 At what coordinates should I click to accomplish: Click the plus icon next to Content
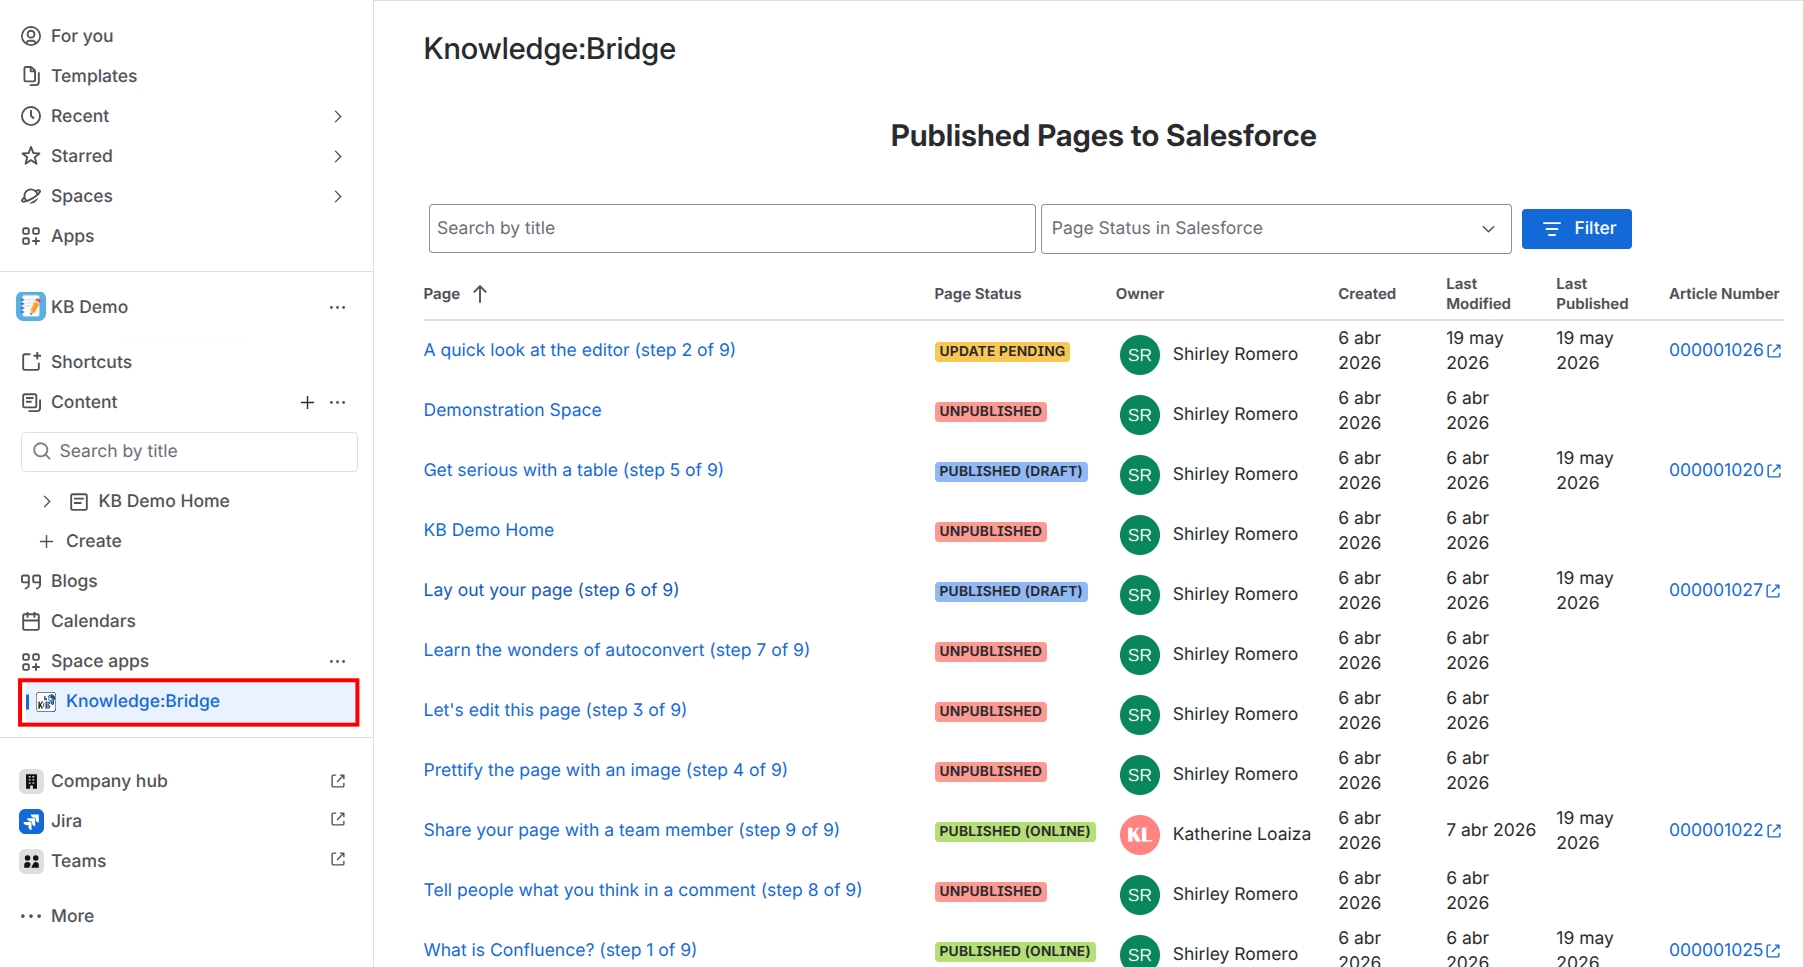tap(307, 402)
